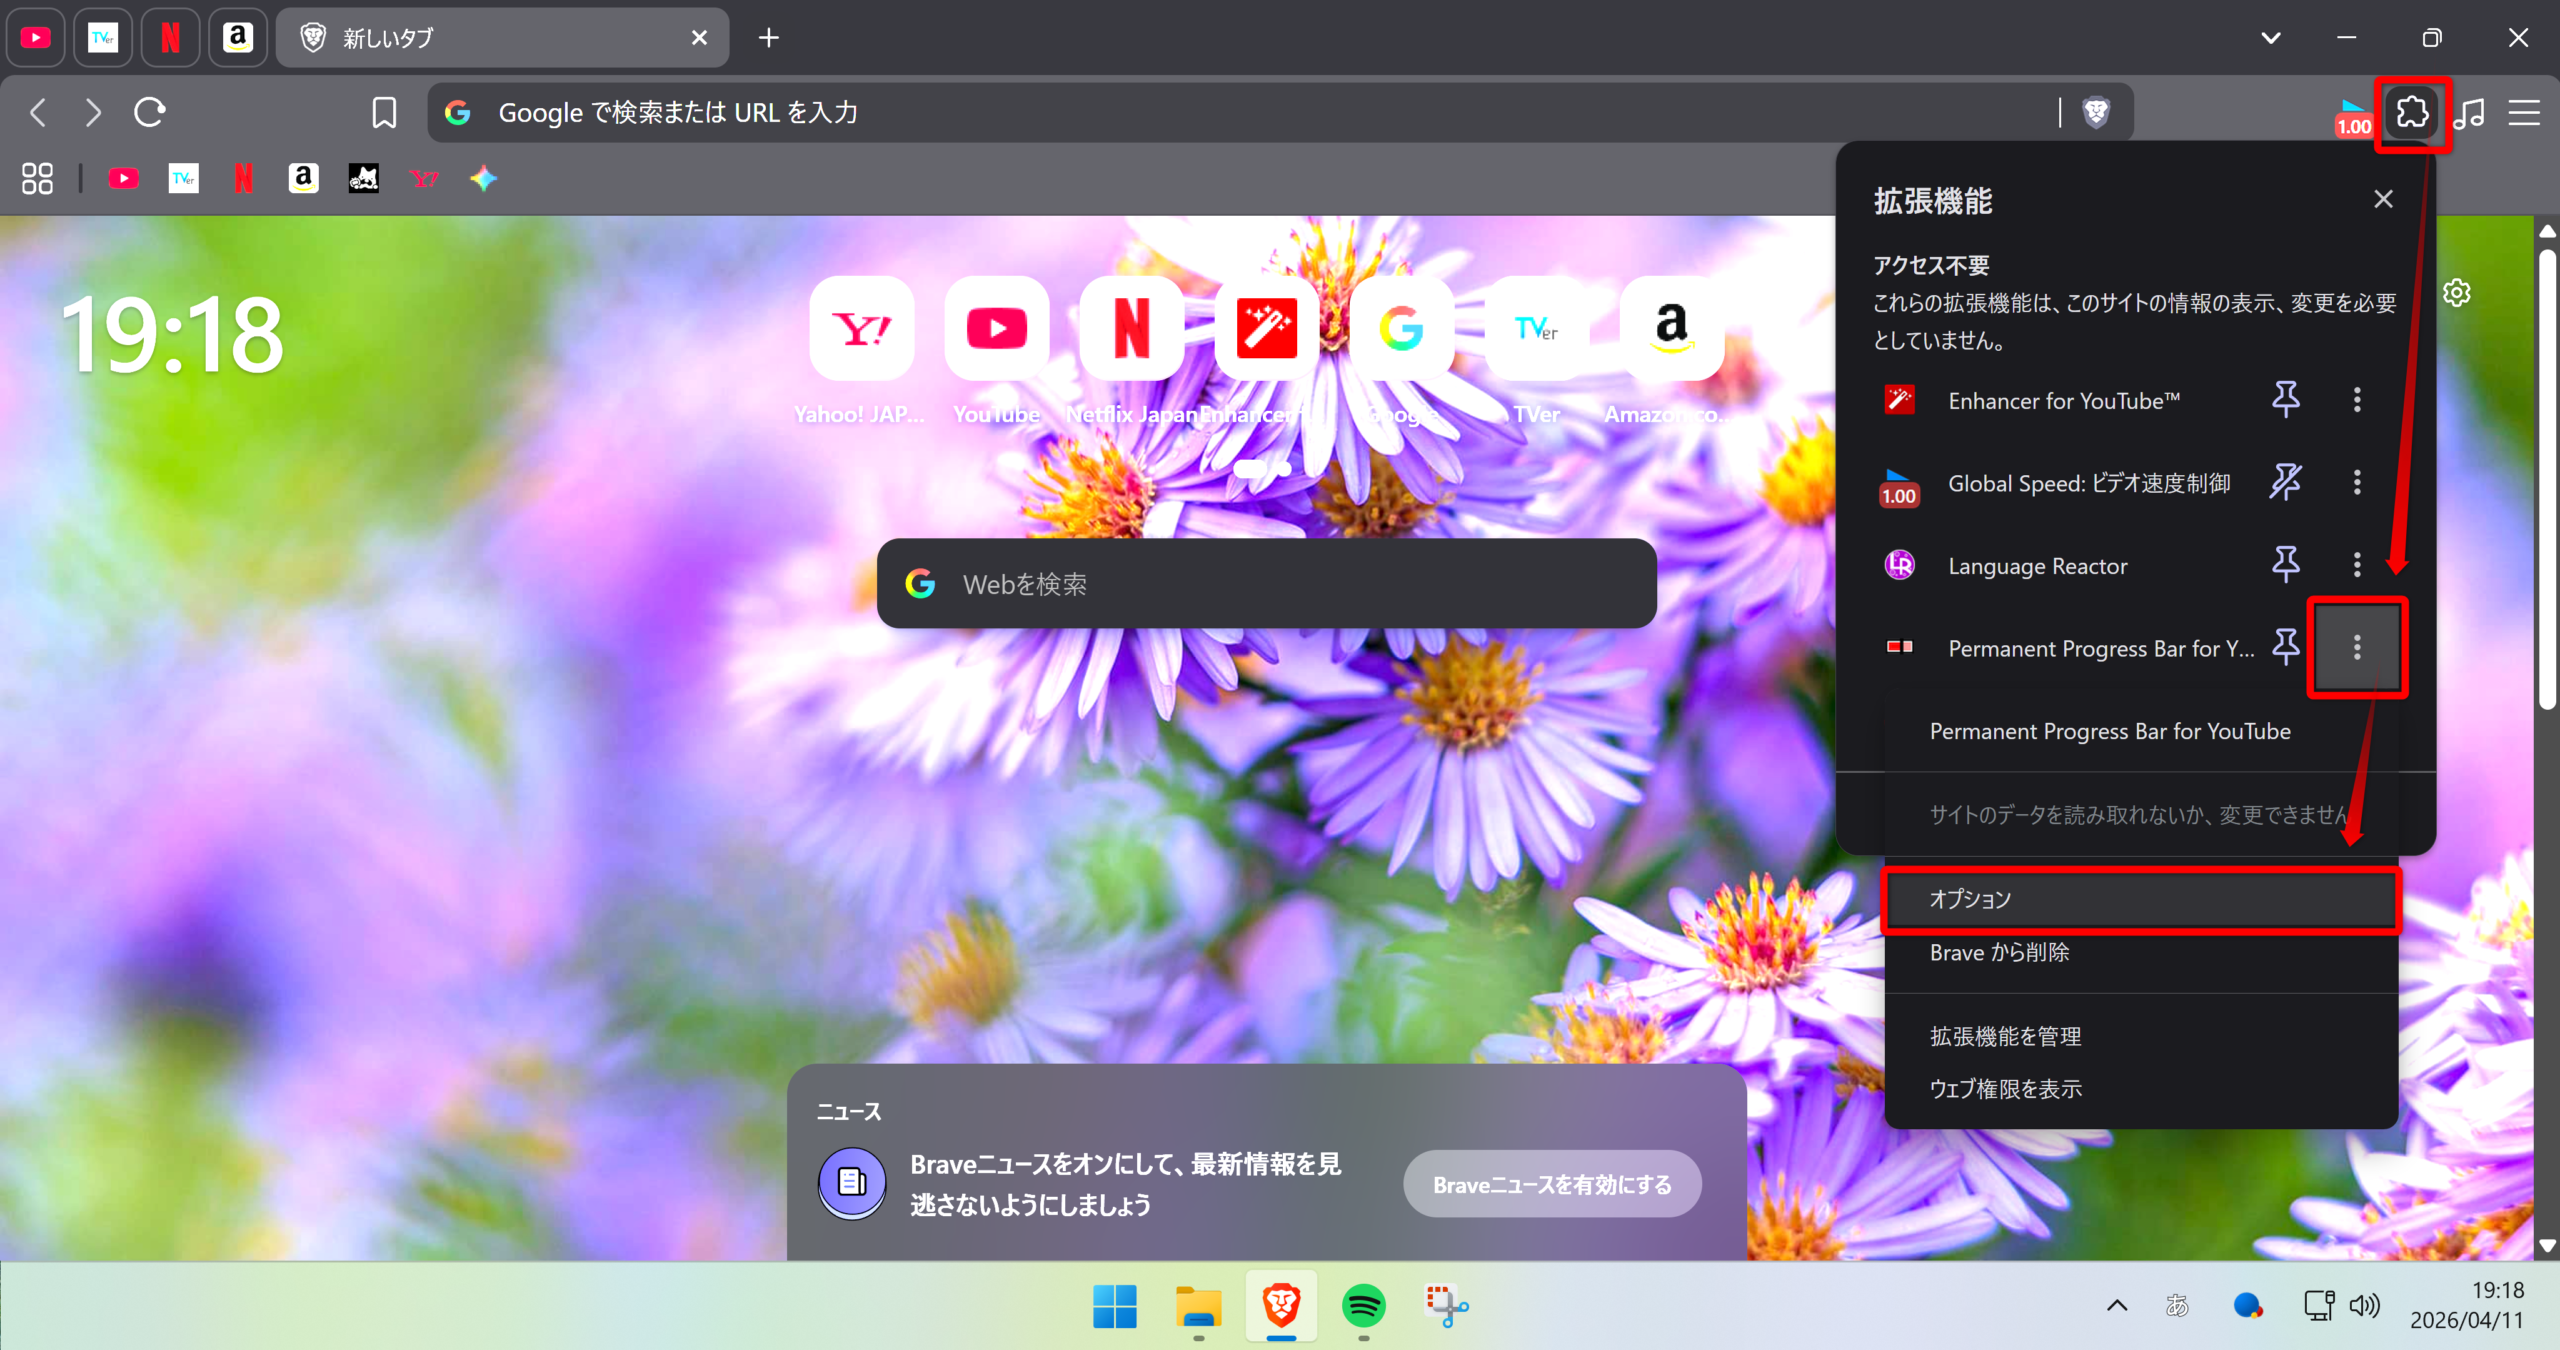Open more options for Enhancer for YouTube
The height and width of the screenshot is (1350, 2560).
2357,400
